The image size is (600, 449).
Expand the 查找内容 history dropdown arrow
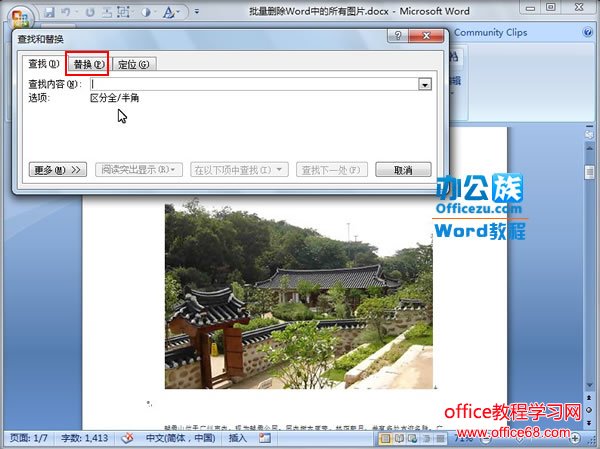(425, 84)
